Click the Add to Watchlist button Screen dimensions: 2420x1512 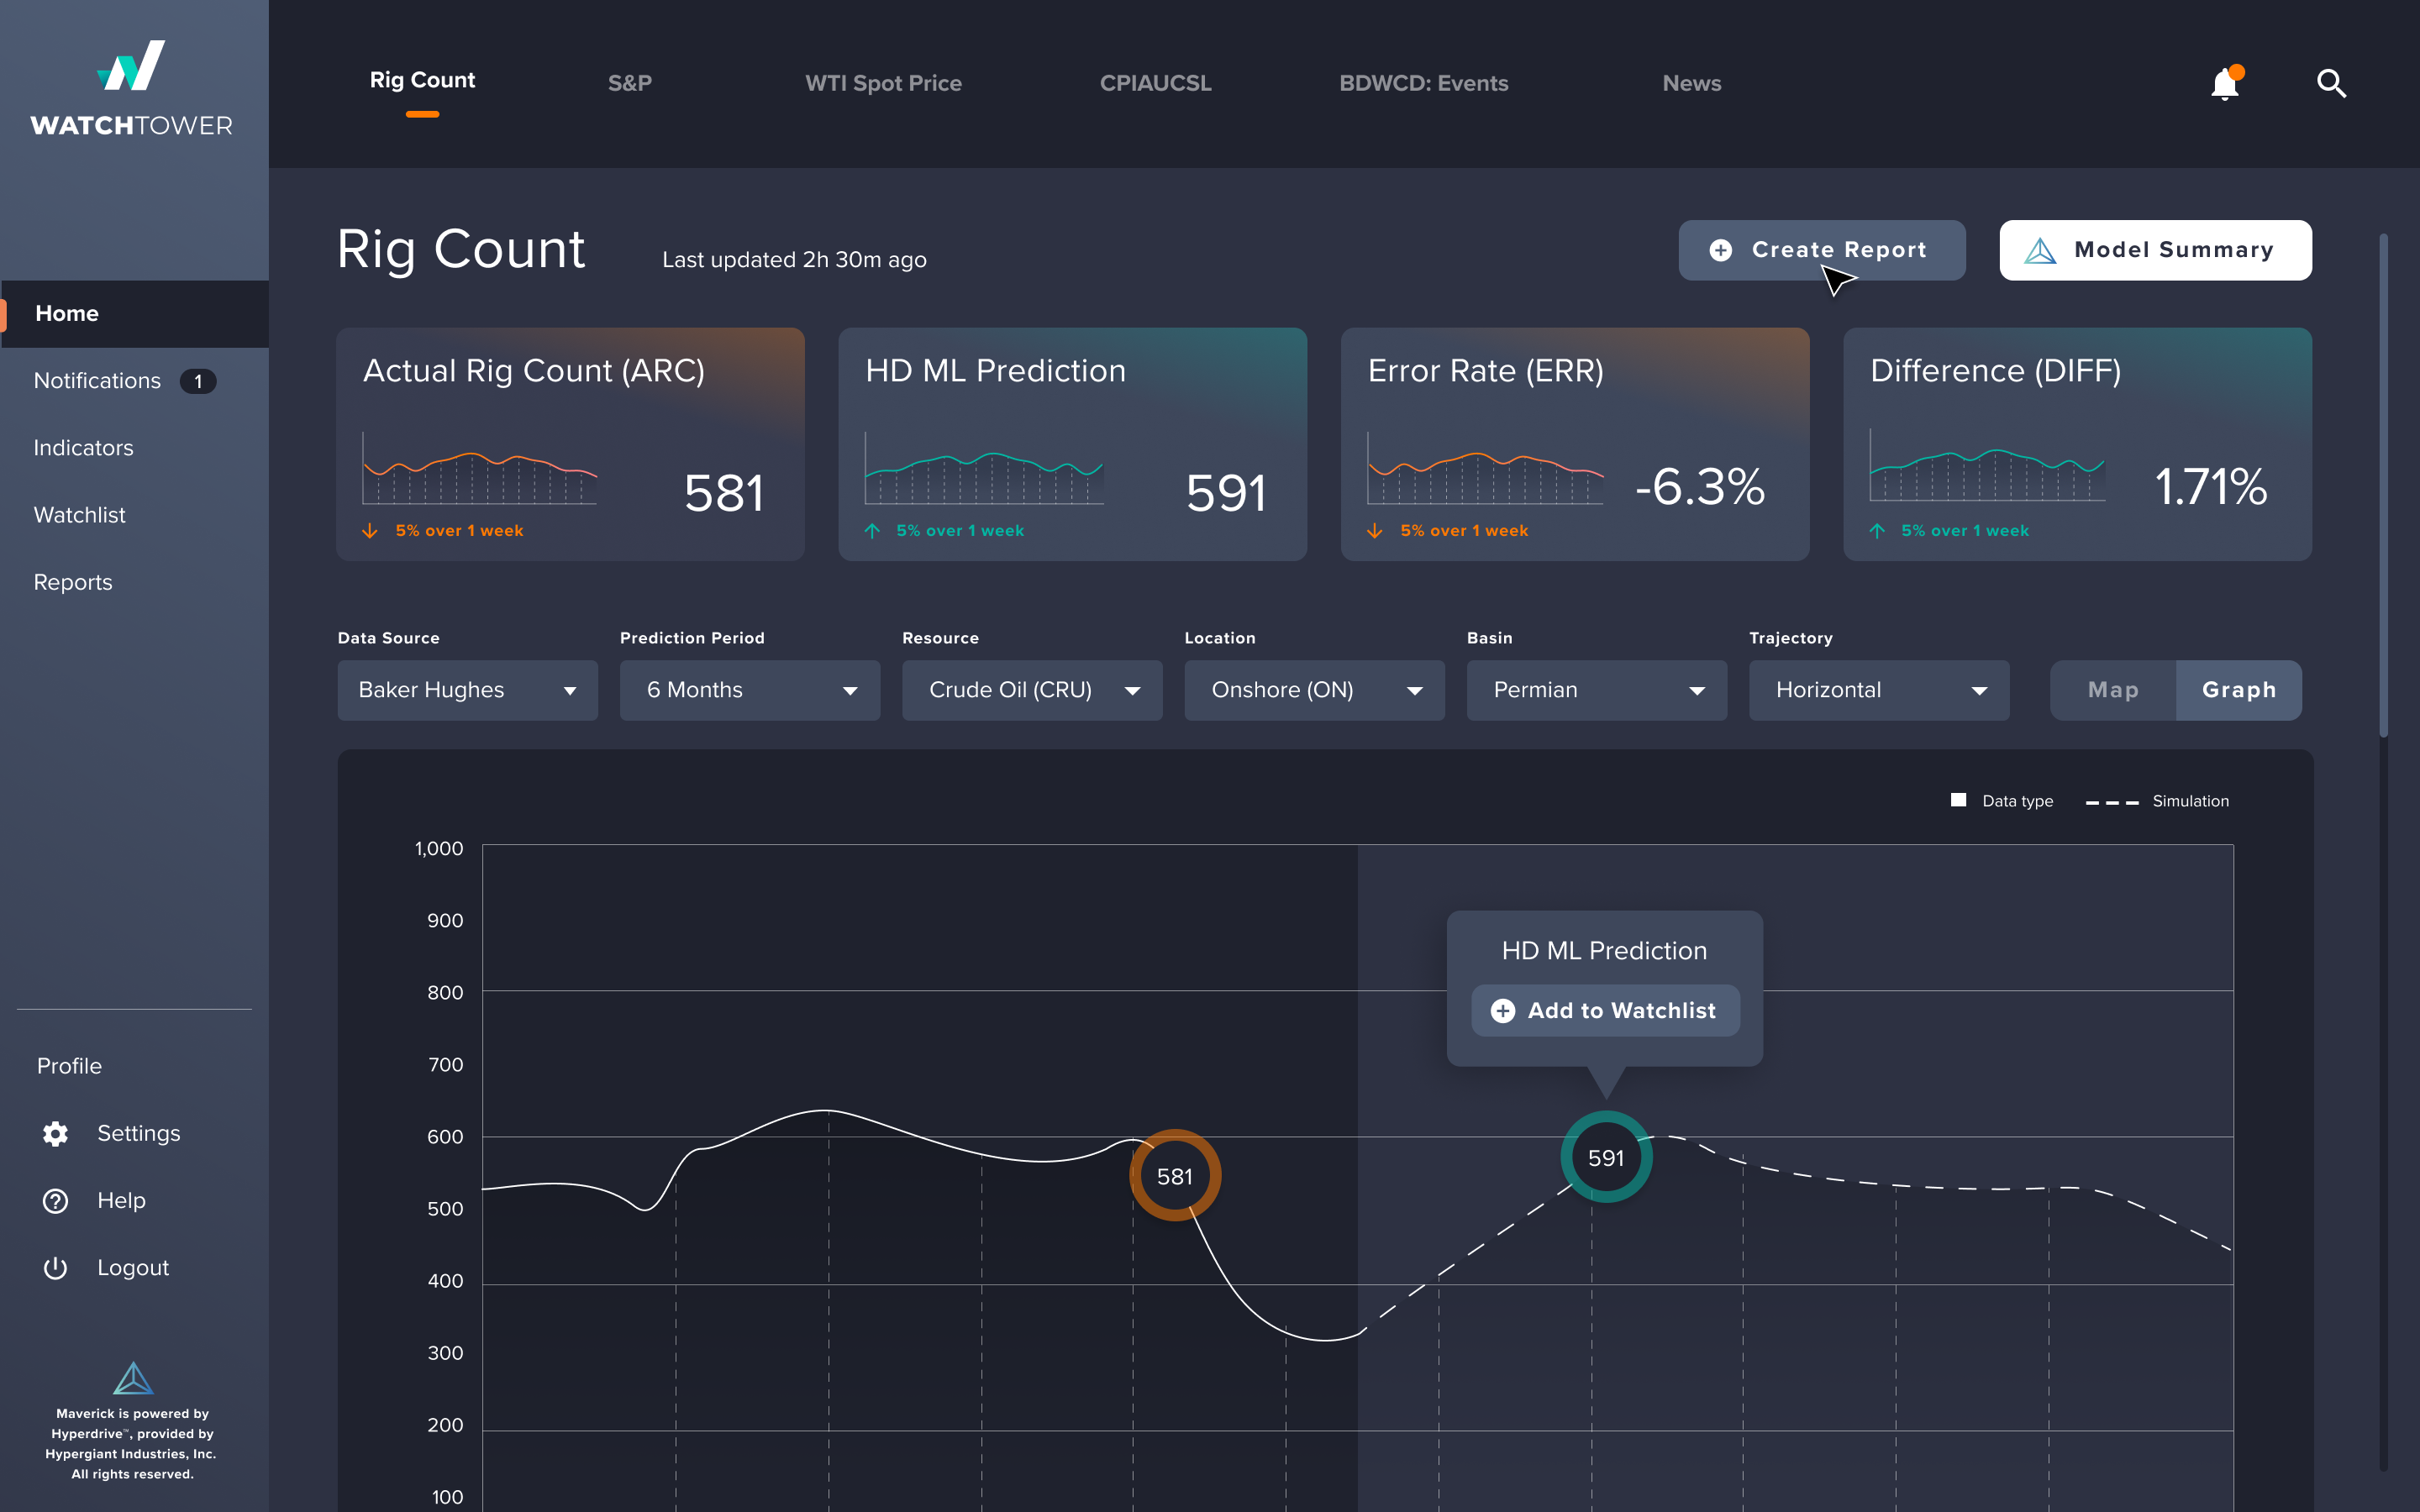(x=1604, y=1010)
